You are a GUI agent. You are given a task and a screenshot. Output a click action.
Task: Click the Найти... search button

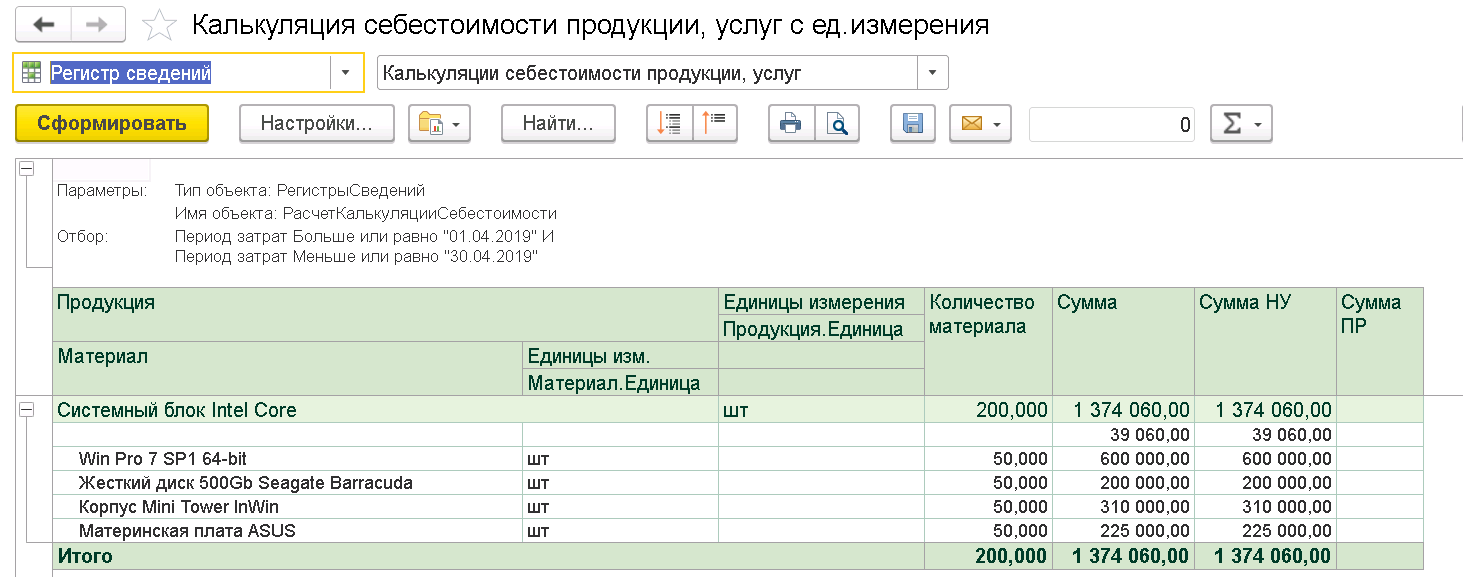(558, 124)
